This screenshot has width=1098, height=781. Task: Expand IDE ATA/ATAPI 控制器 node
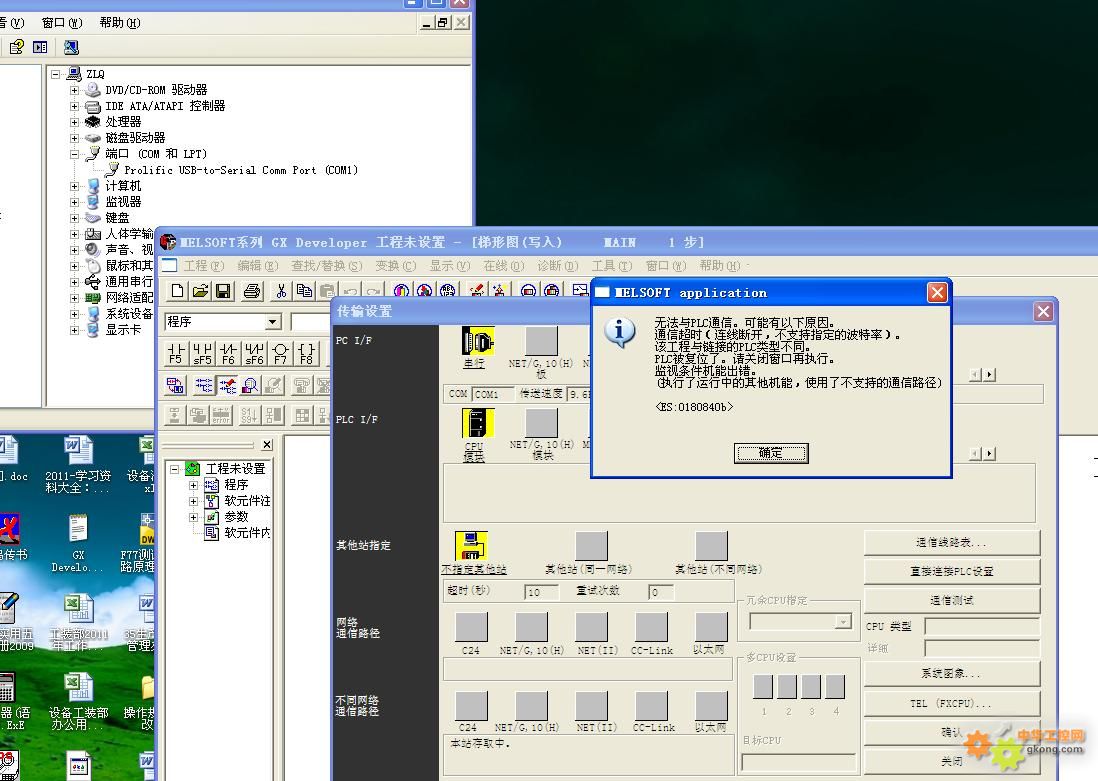[74, 106]
